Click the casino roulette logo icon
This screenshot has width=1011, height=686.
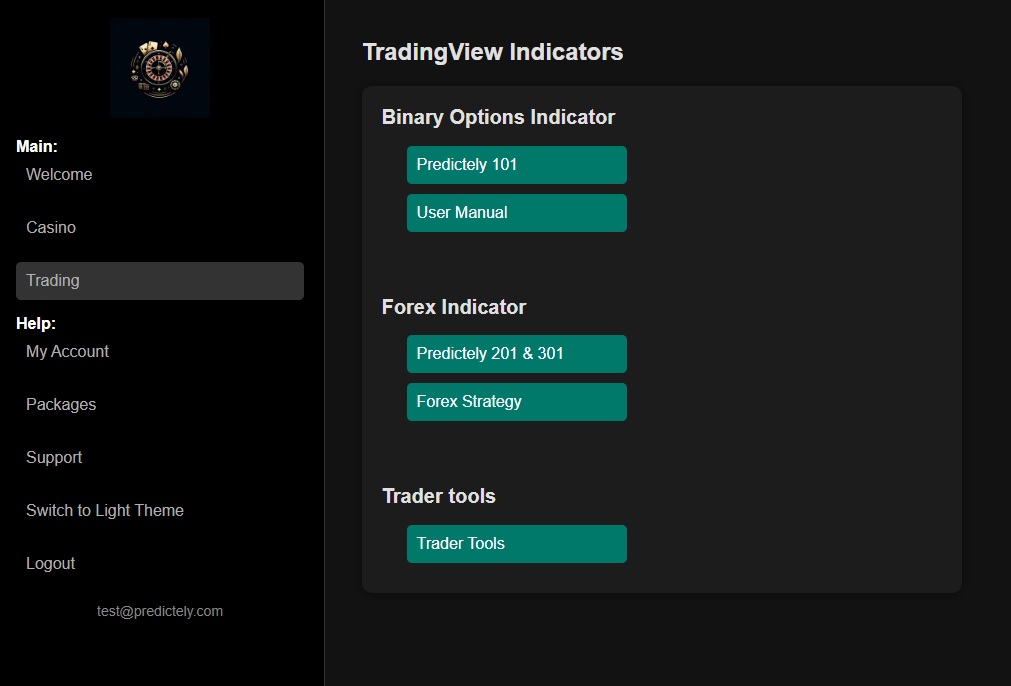[160, 67]
